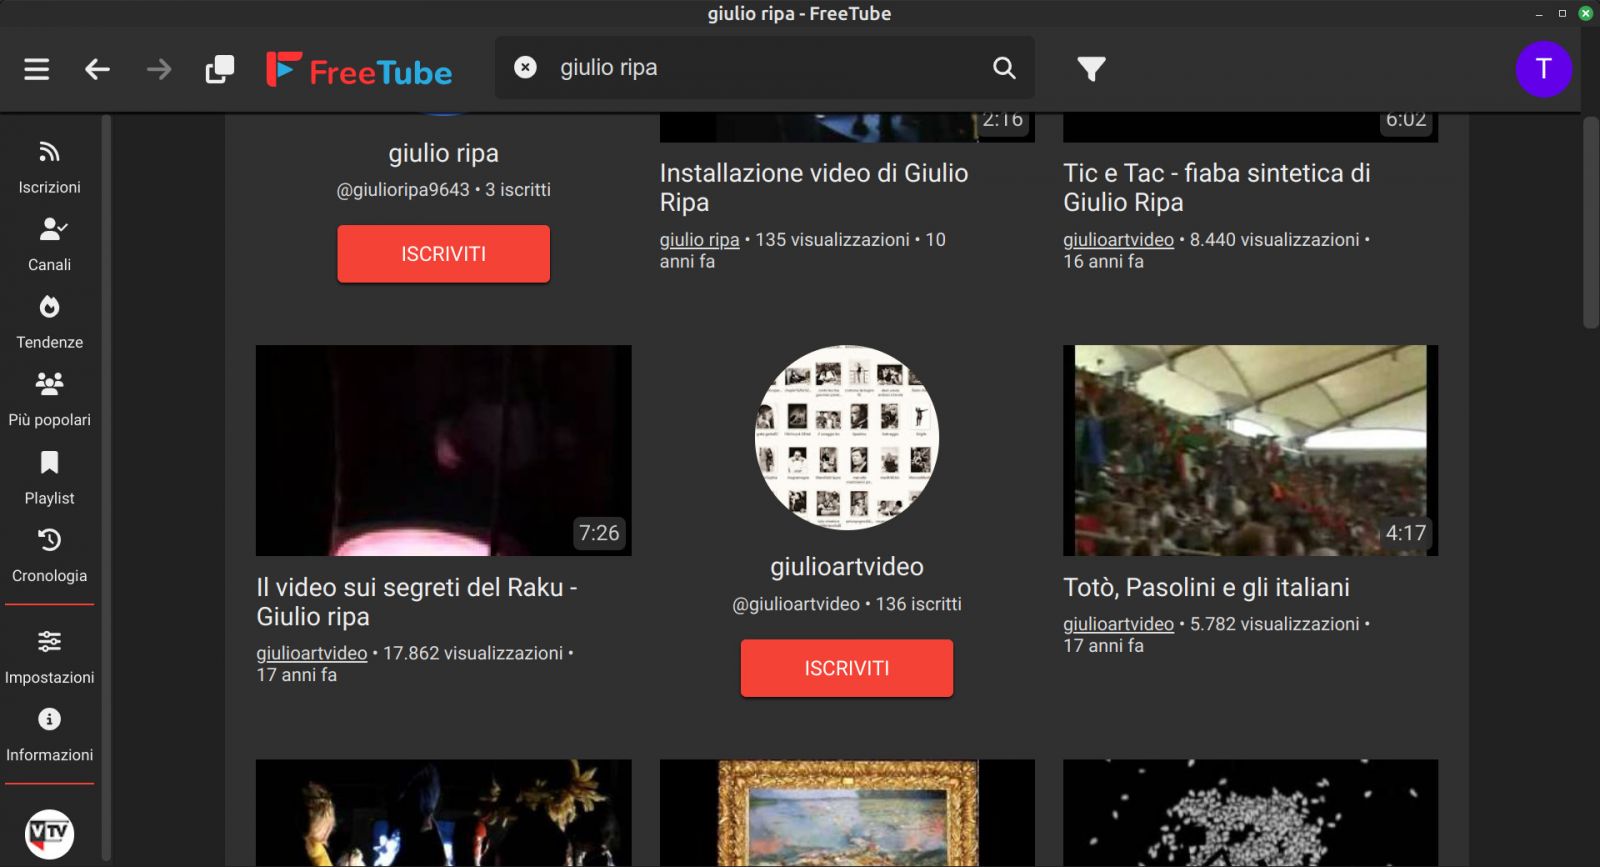Open search filters with the funnel icon
The height and width of the screenshot is (867, 1600).
click(x=1091, y=68)
